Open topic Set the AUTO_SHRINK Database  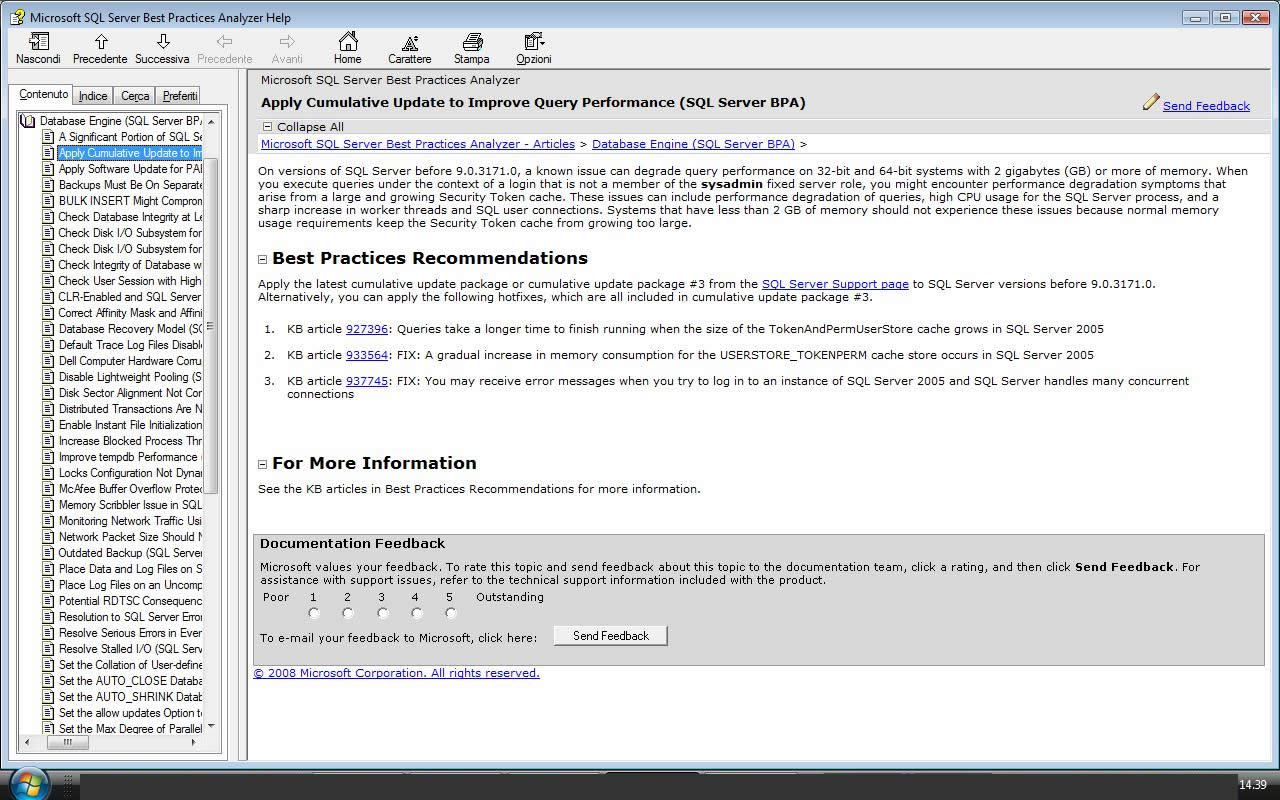pyautogui.click(x=130, y=697)
